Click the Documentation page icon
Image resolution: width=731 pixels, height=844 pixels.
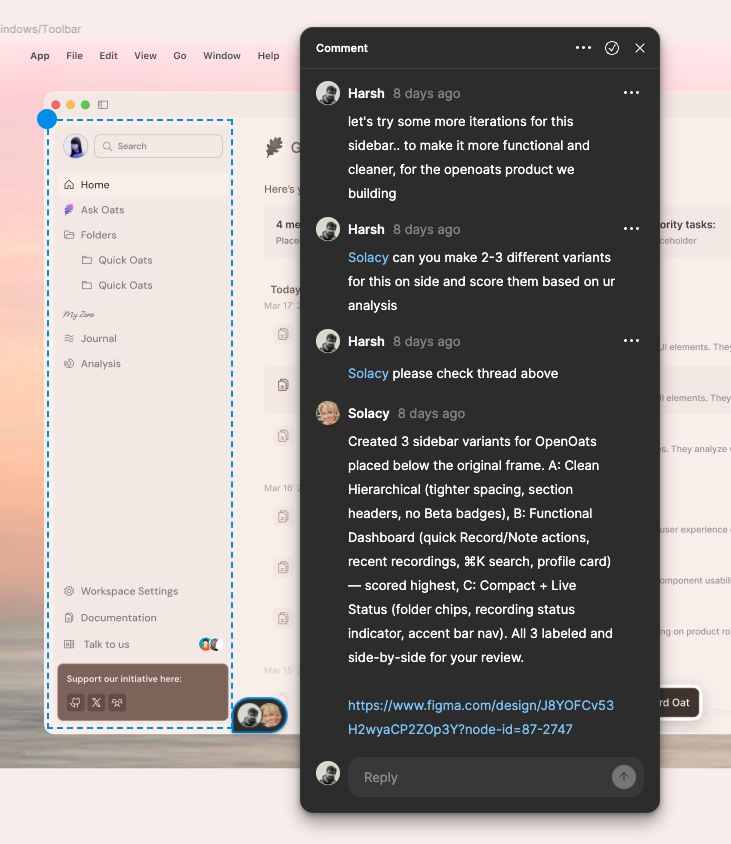tap(69, 617)
